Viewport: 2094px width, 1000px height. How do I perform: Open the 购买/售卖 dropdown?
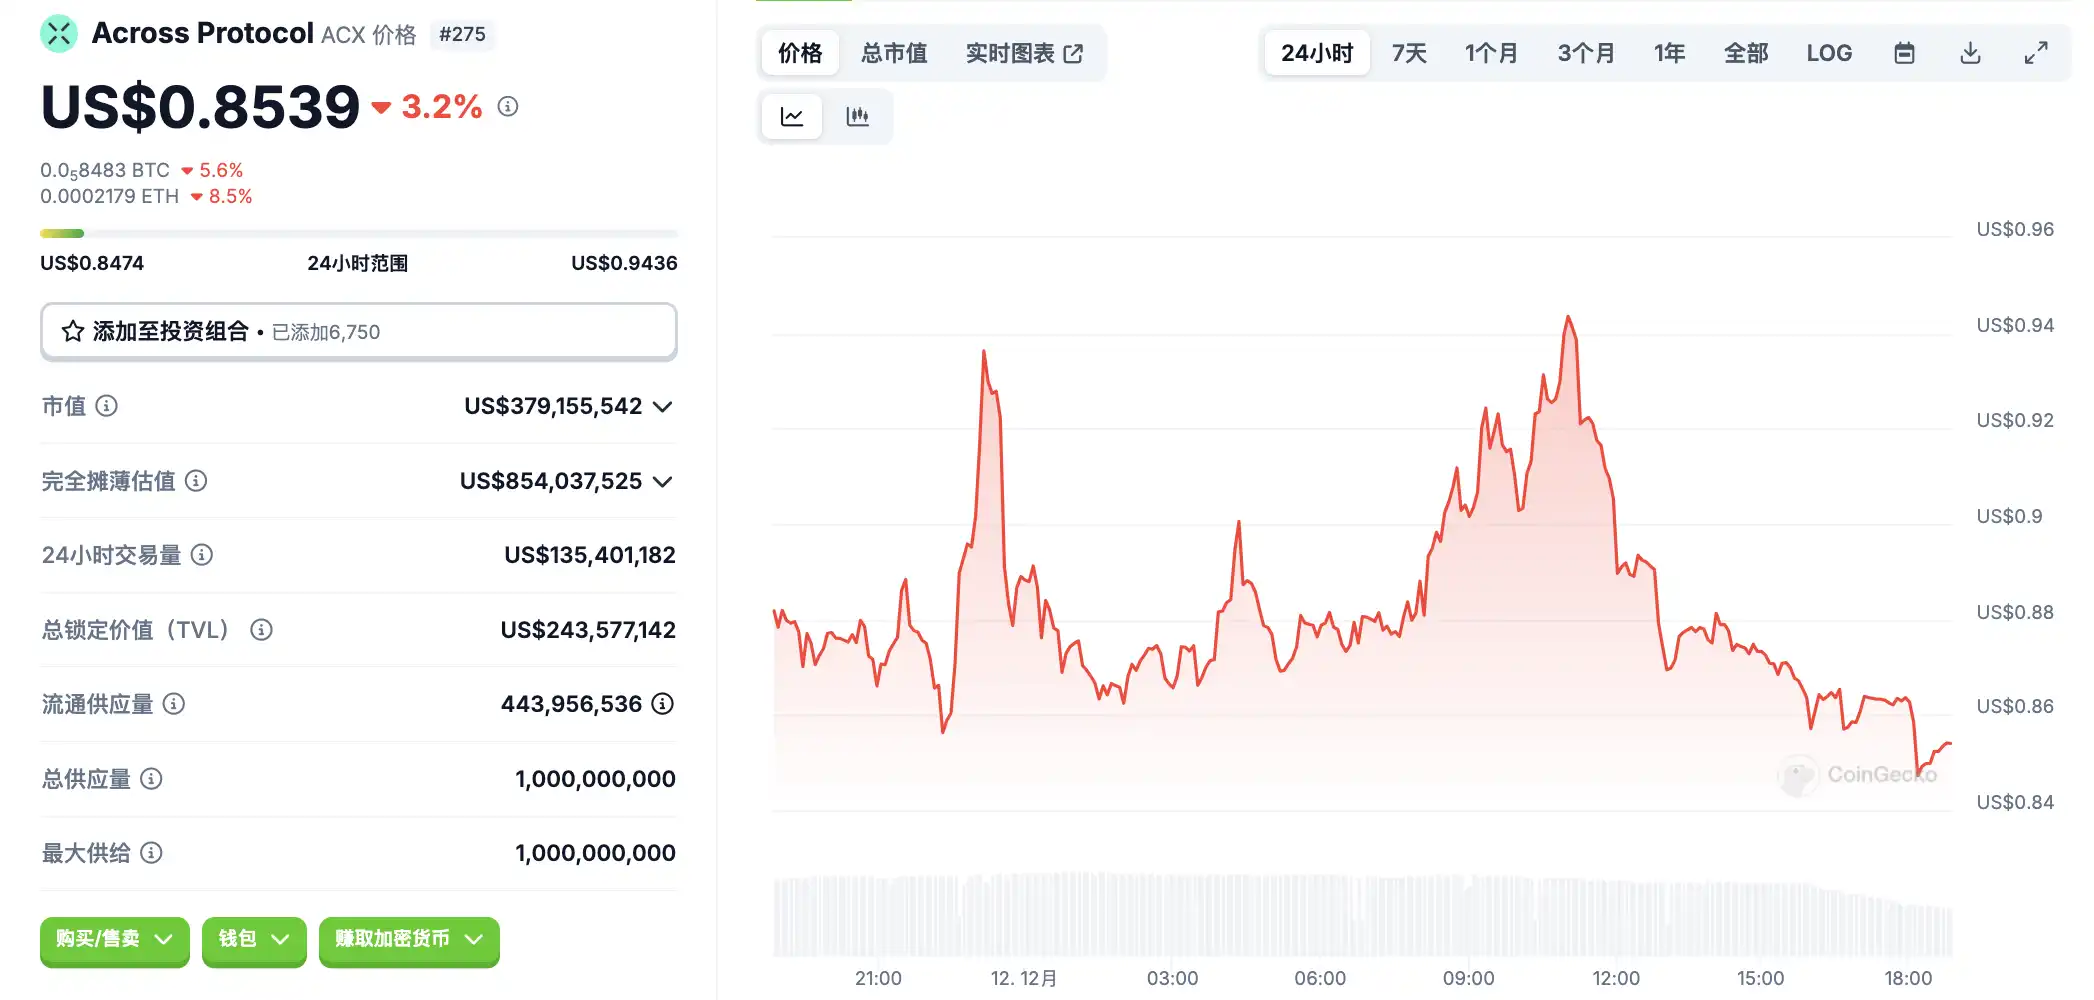[x=114, y=939]
